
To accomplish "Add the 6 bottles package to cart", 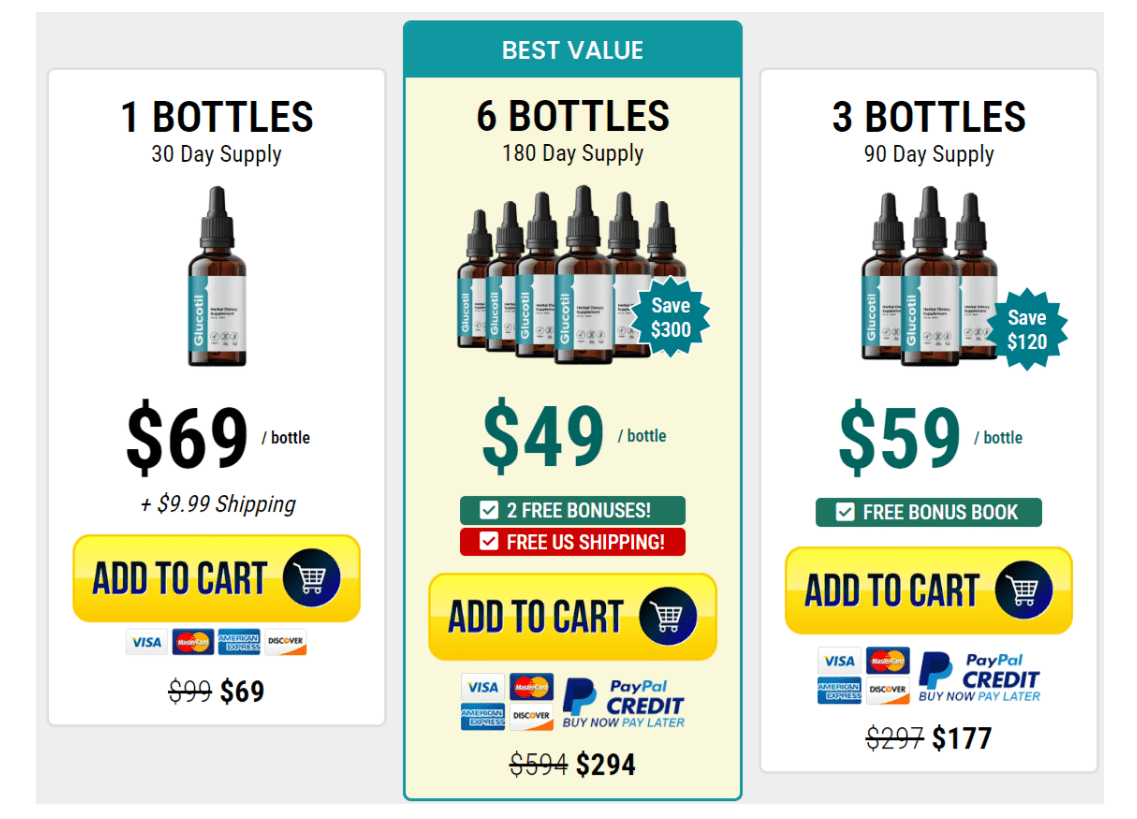I will (x=572, y=617).
